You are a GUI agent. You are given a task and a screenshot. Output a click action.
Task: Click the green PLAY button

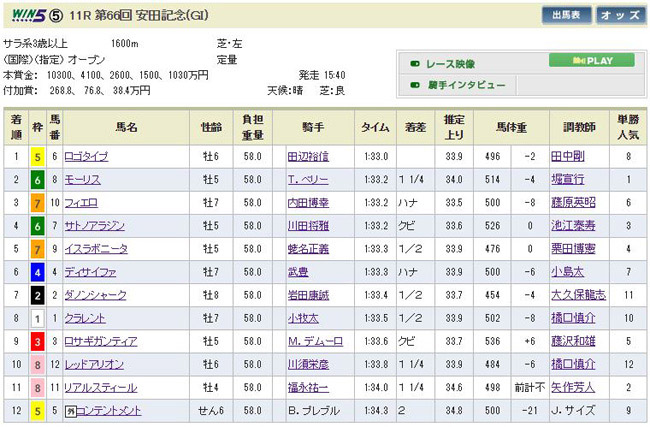pos(592,60)
